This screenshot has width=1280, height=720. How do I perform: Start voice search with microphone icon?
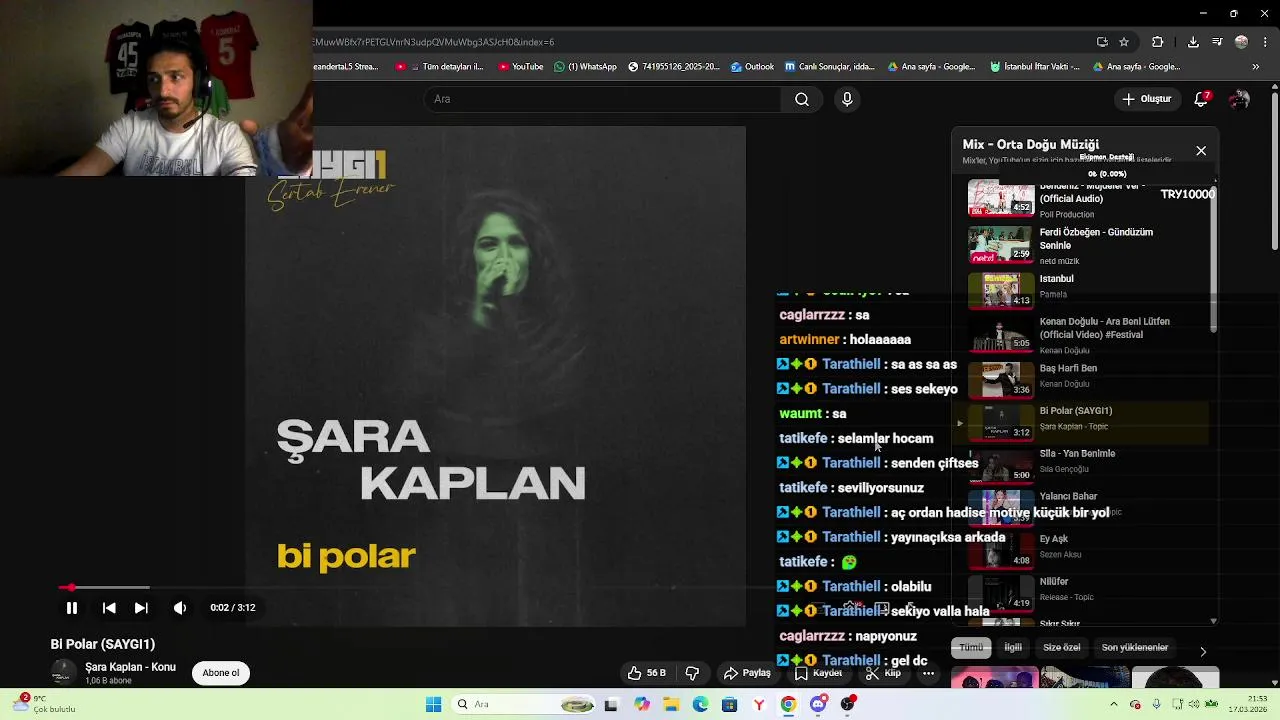(x=847, y=99)
